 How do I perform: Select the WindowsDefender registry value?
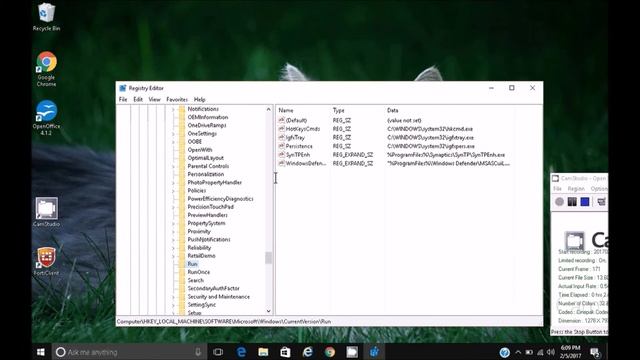[x=306, y=163]
